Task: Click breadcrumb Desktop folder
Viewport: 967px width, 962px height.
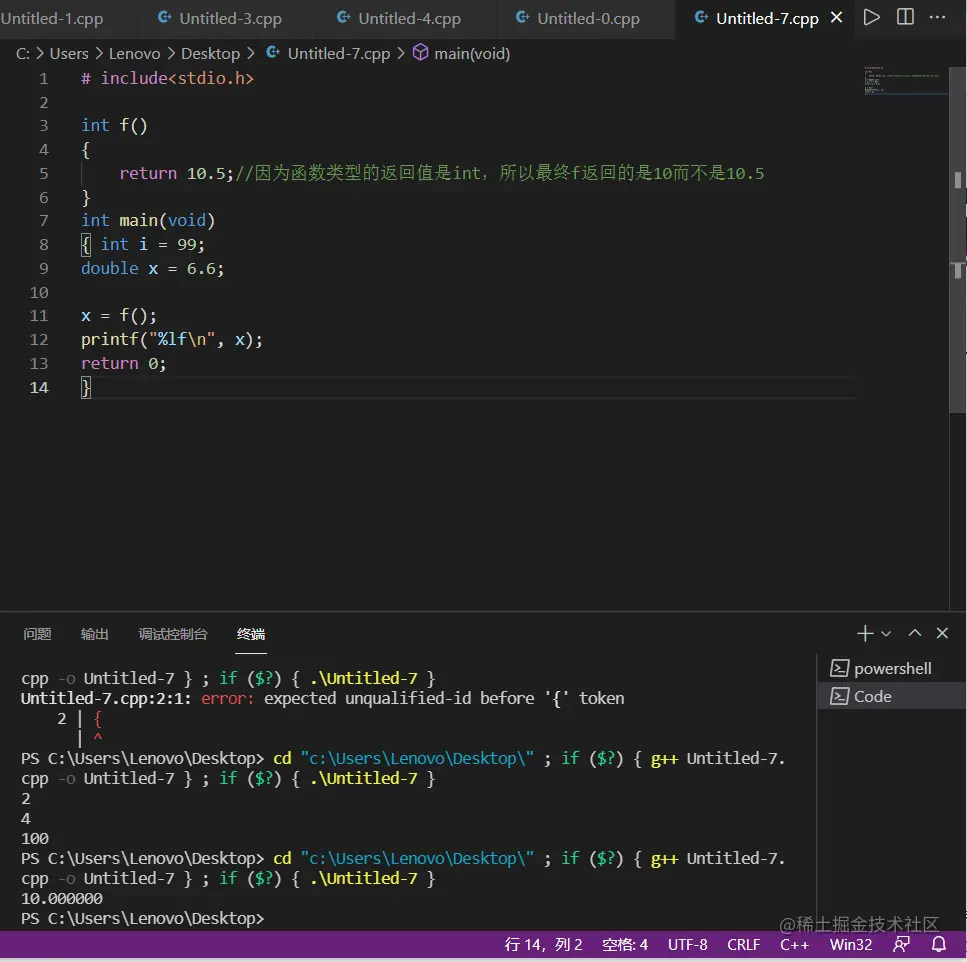Action: point(210,54)
